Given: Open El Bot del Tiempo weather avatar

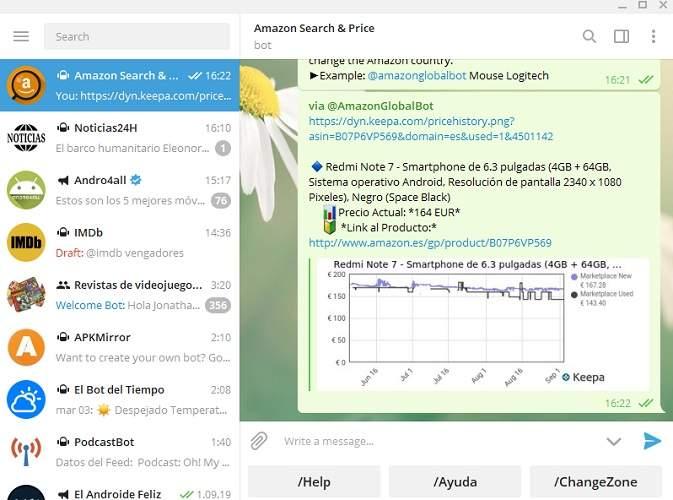Looking at the screenshot, I should tap(26, 399).
